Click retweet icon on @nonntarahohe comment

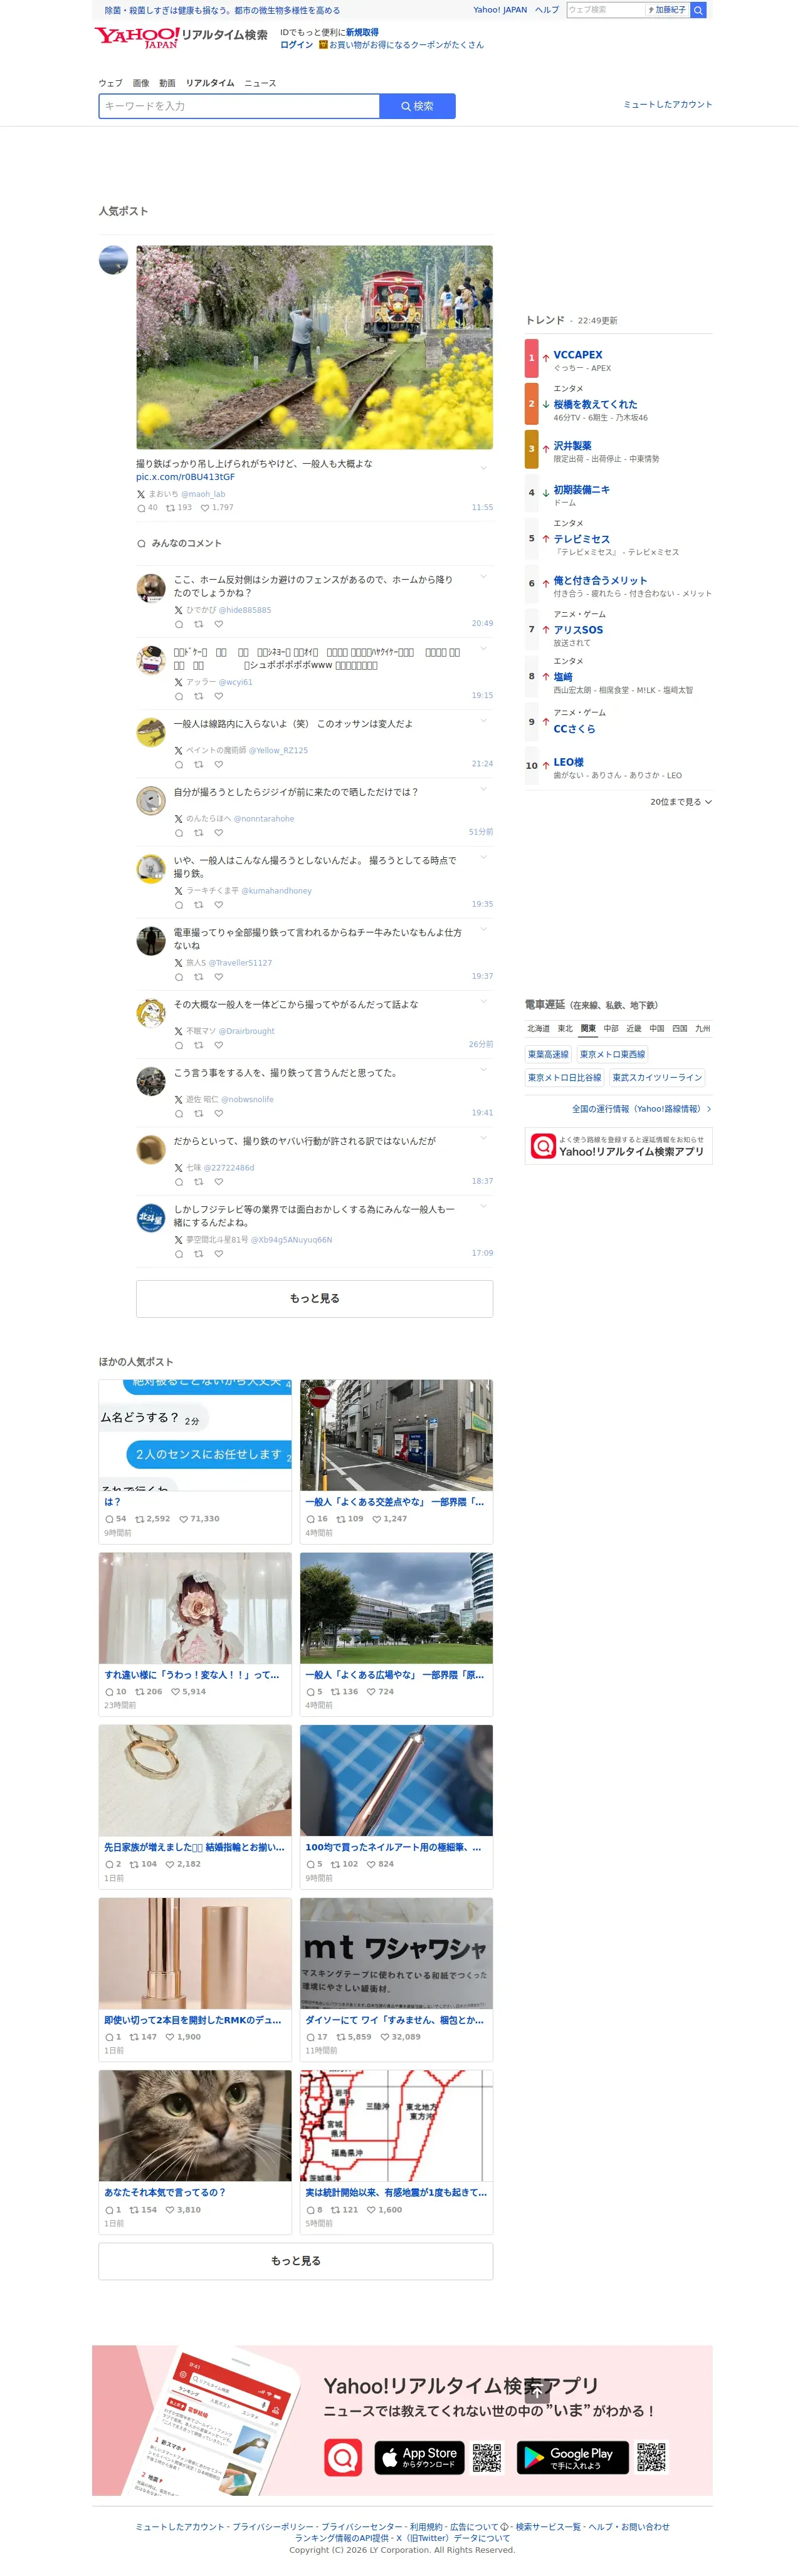(198, 833)
